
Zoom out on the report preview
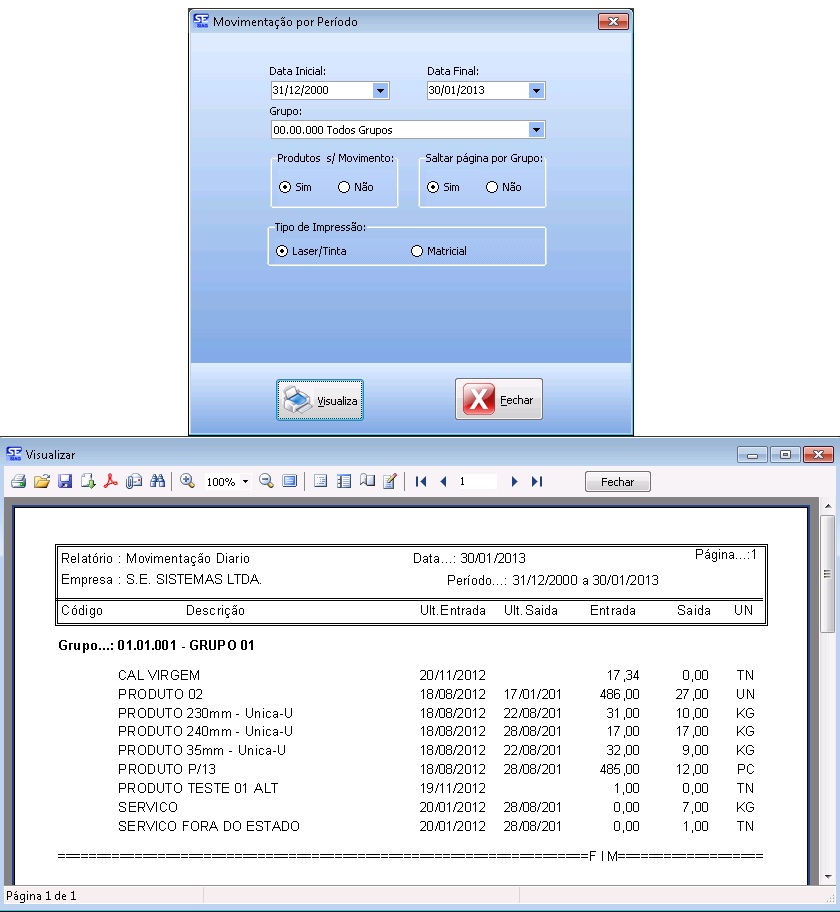[266, 482]
